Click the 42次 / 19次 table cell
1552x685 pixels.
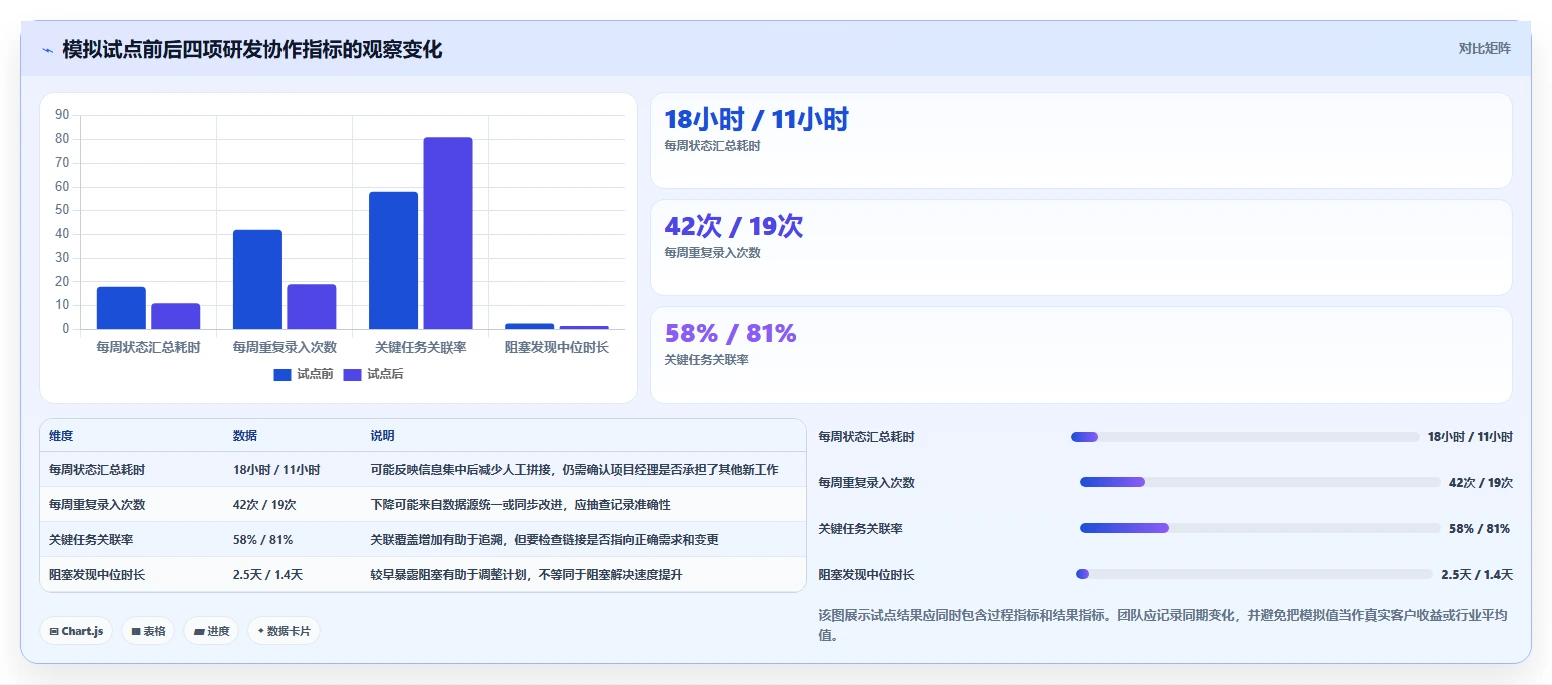point(265,505)
